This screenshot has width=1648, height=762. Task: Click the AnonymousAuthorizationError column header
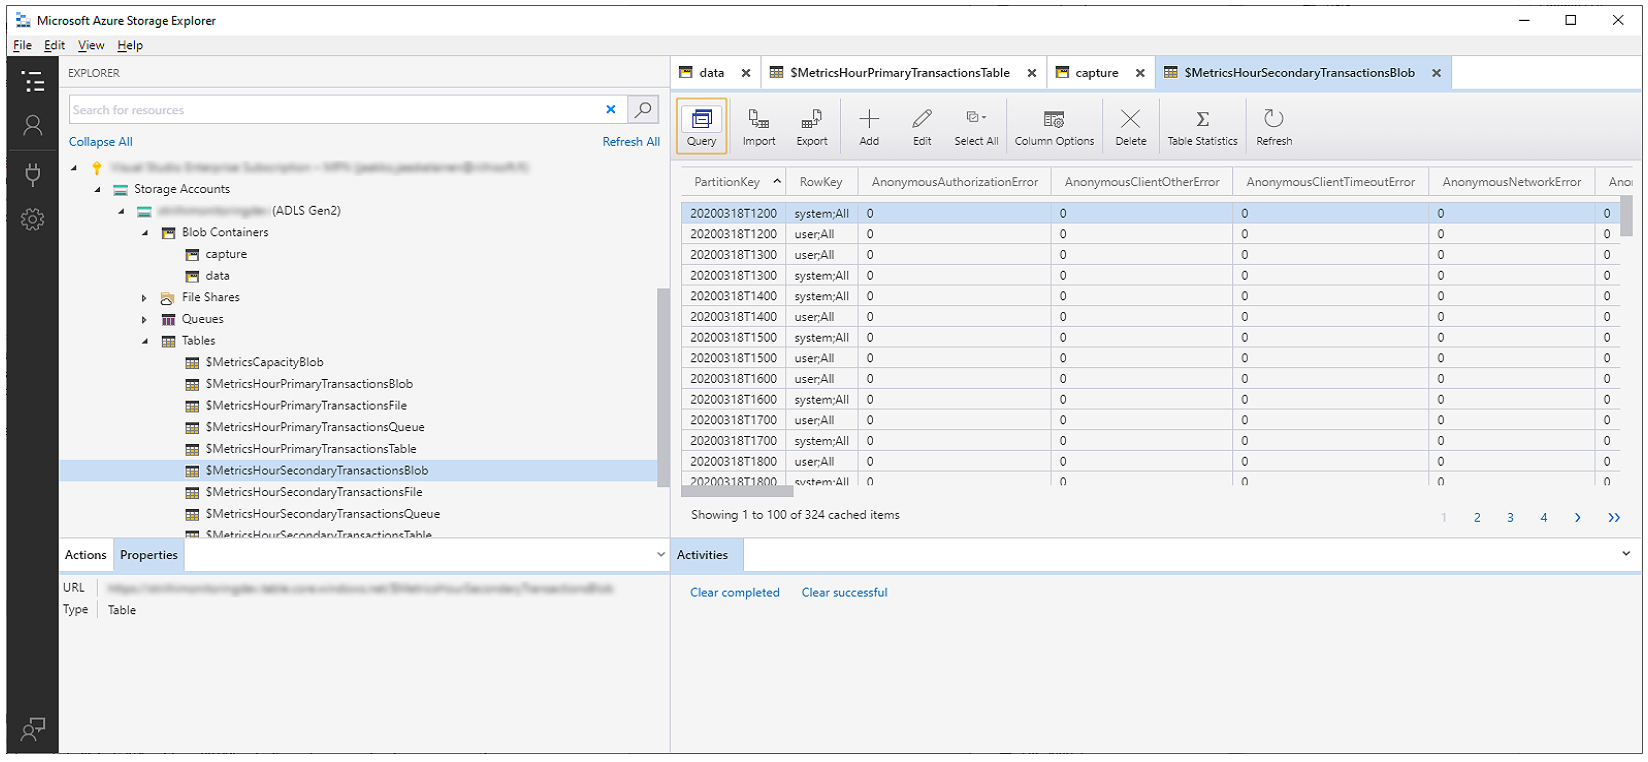955,182
